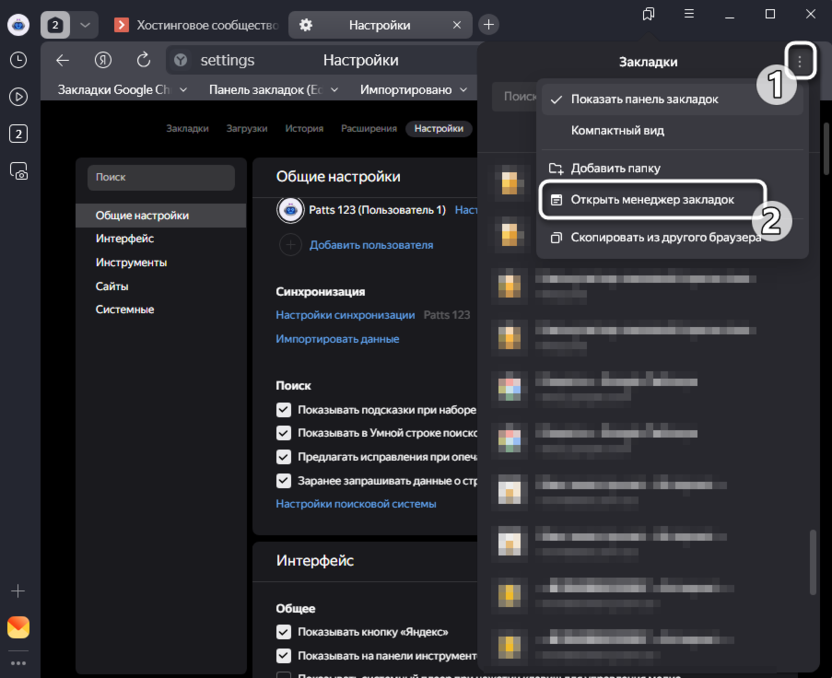The width and height of the screenshot is (832, 678).
Task: Switch to the Закладки page tab
Action: click(x=187, y=128)
